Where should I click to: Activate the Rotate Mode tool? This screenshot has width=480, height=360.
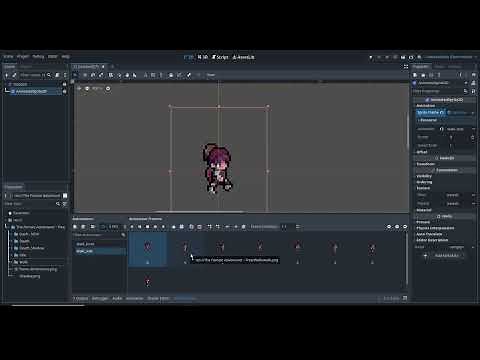[x=93, y=75]
